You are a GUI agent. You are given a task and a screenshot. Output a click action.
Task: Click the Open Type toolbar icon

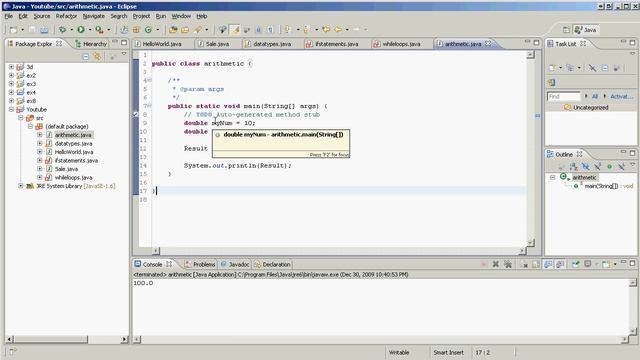click(173, 29)
